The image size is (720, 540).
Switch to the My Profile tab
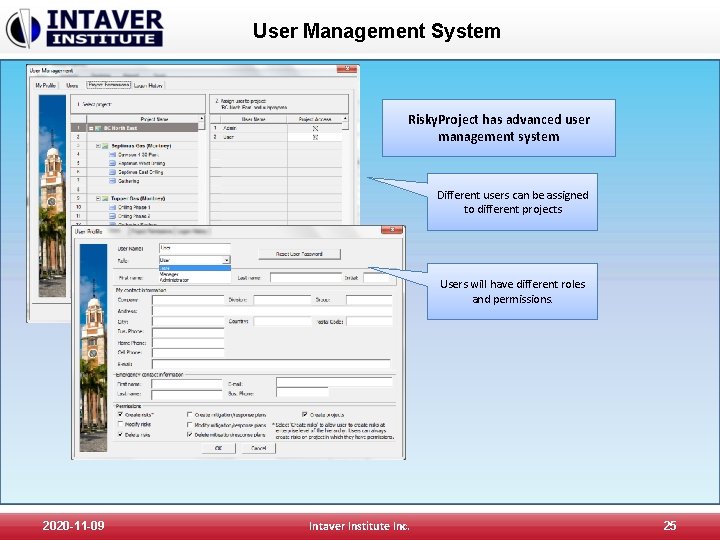[x=45, y=85]
